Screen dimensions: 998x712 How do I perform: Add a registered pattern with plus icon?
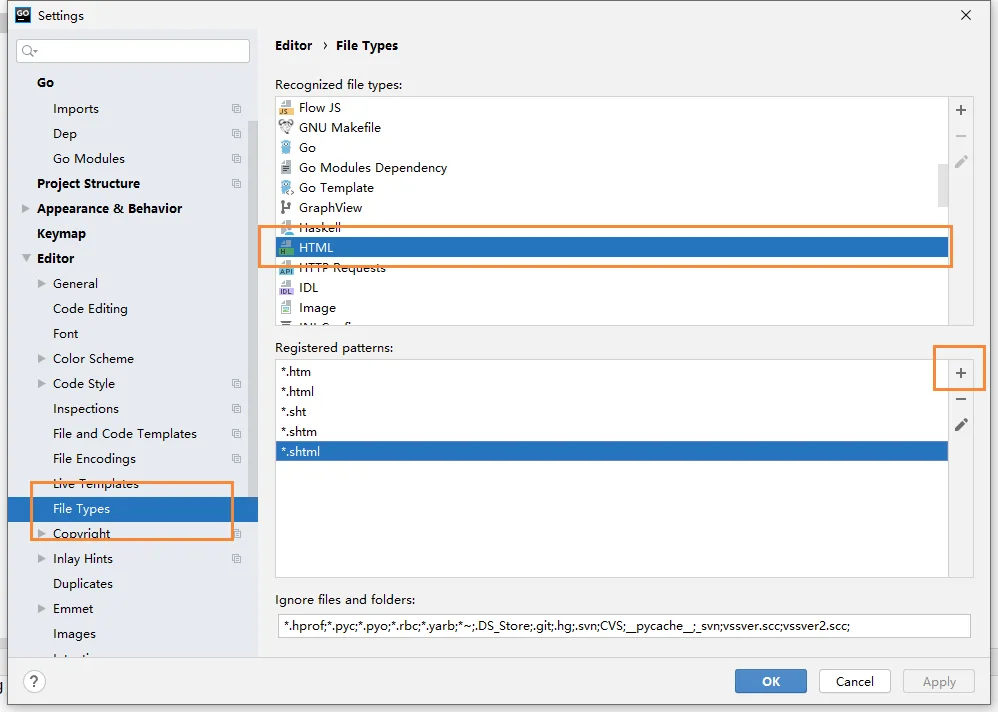click(960, 373)
